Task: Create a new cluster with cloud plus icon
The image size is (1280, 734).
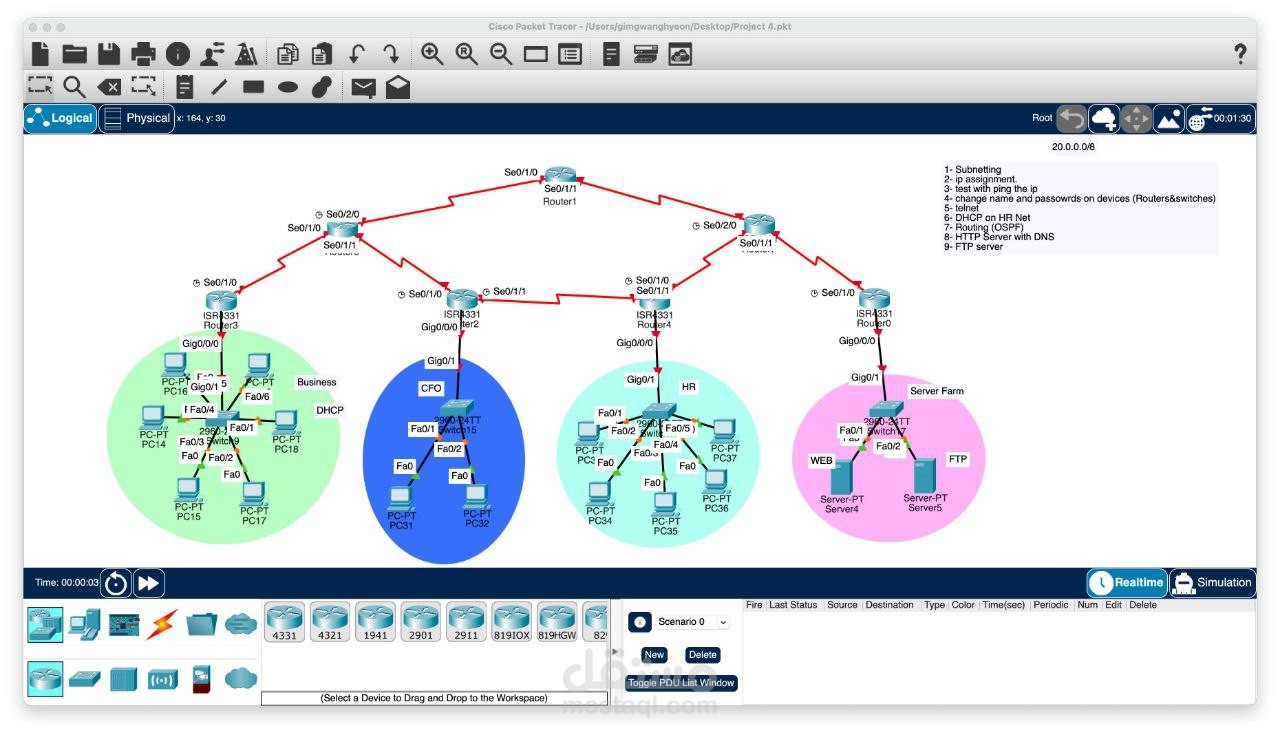Action: 1104,118
